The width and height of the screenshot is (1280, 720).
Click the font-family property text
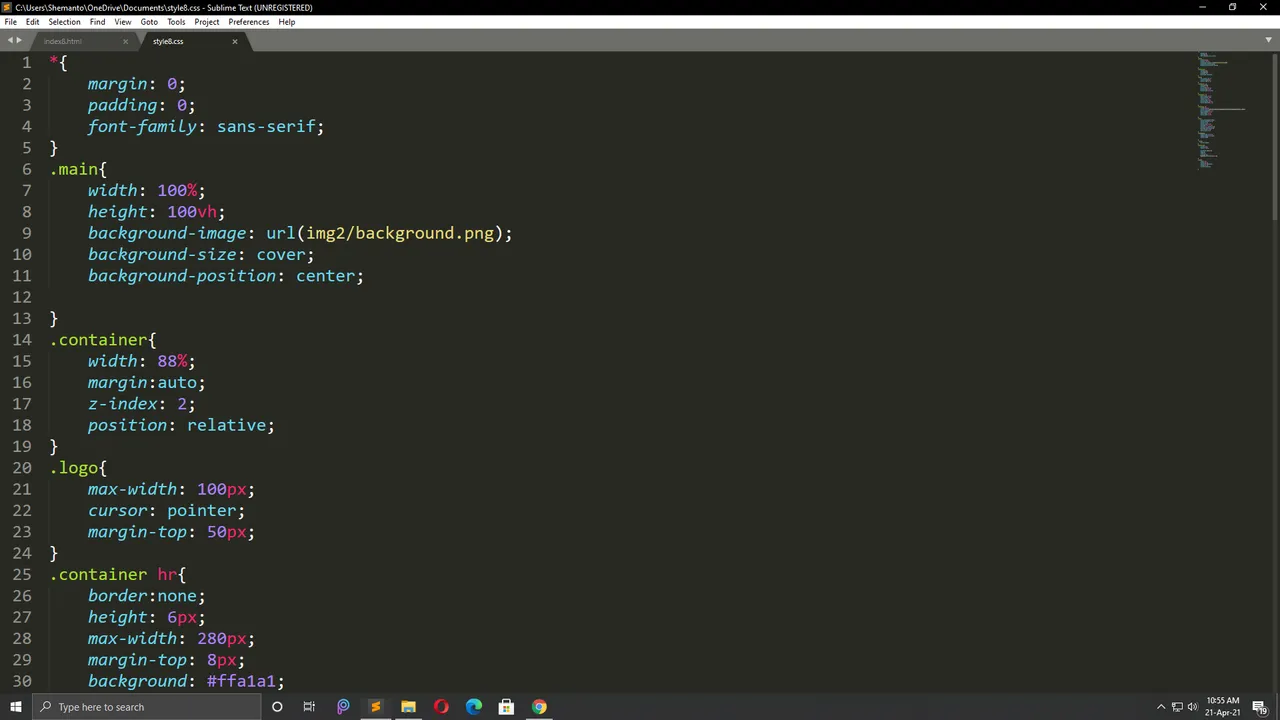click(142, 127)
